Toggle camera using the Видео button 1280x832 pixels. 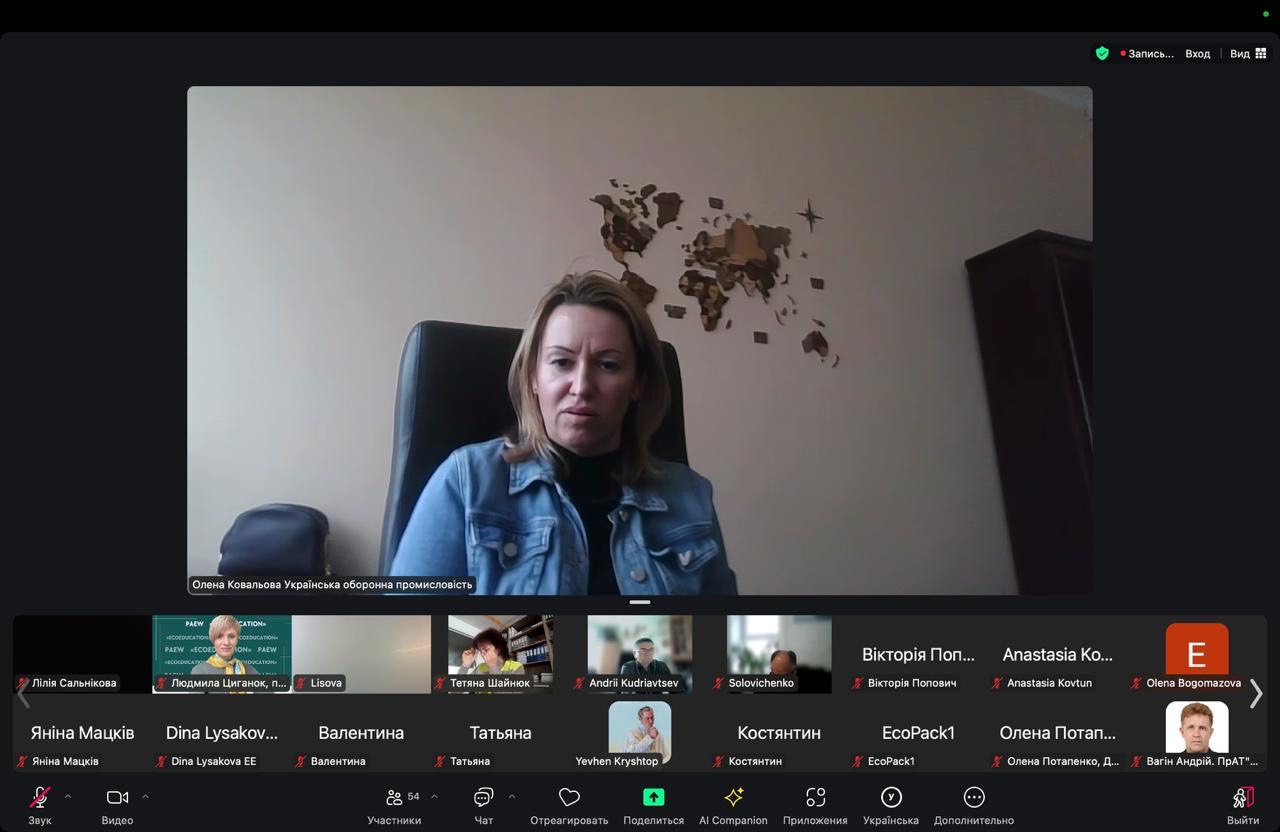coord(117,798)
